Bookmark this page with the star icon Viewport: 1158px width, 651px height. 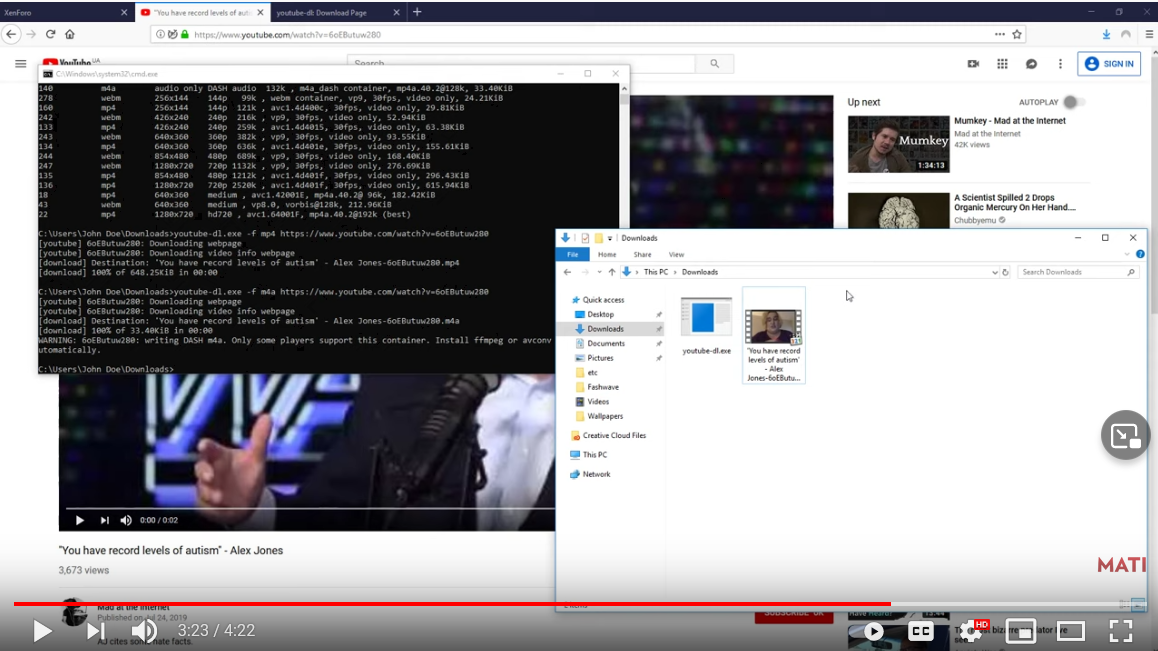tap(1017, 34)
